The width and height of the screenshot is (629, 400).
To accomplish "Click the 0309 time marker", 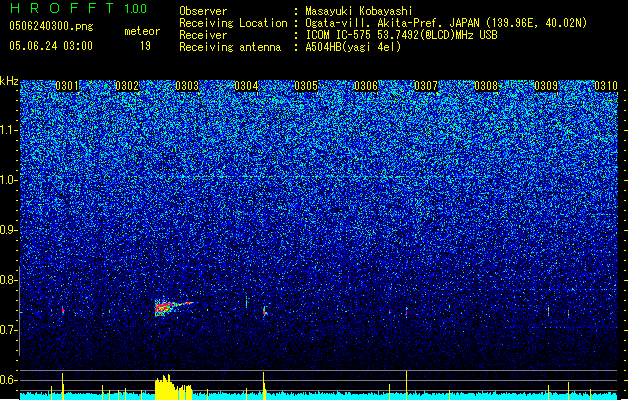I will click(546, 86).
